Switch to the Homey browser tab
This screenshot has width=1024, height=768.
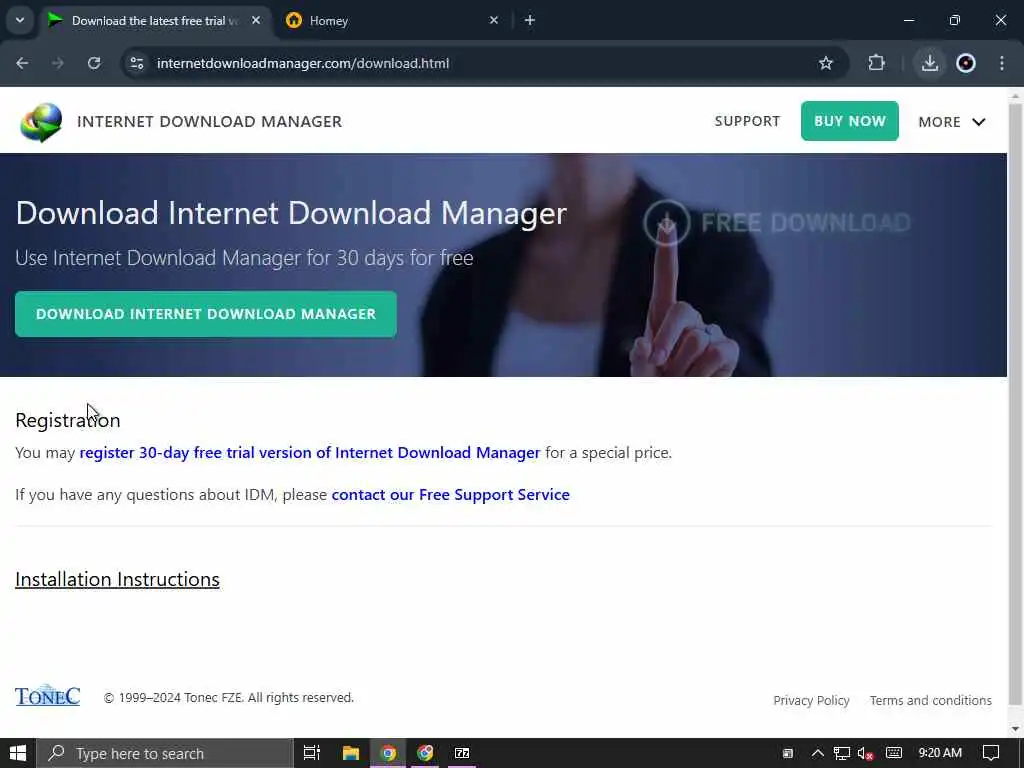(x=391, y=20)
